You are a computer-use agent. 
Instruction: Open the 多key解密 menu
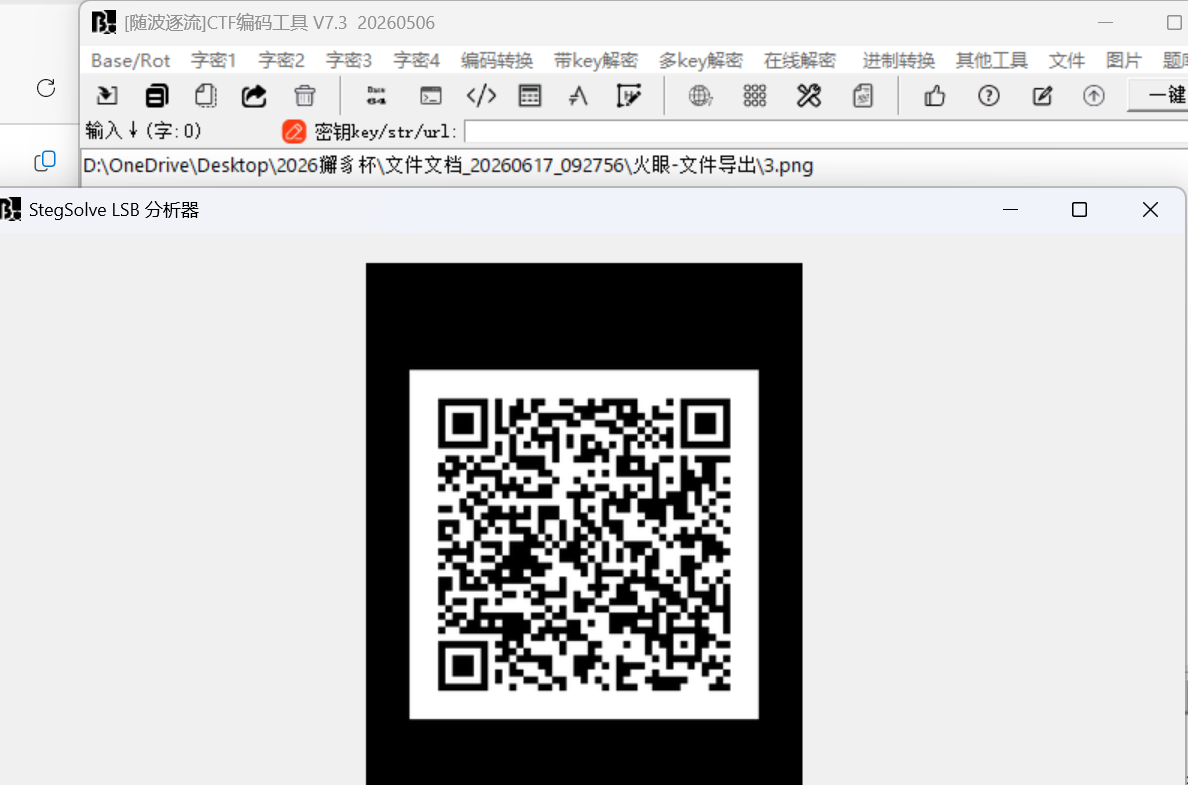(701, 61)
